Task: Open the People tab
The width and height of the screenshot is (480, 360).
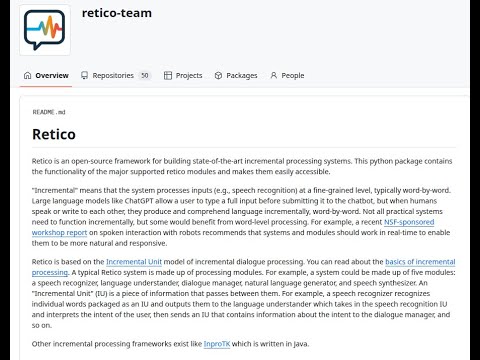Action: [x=287, y=76]
